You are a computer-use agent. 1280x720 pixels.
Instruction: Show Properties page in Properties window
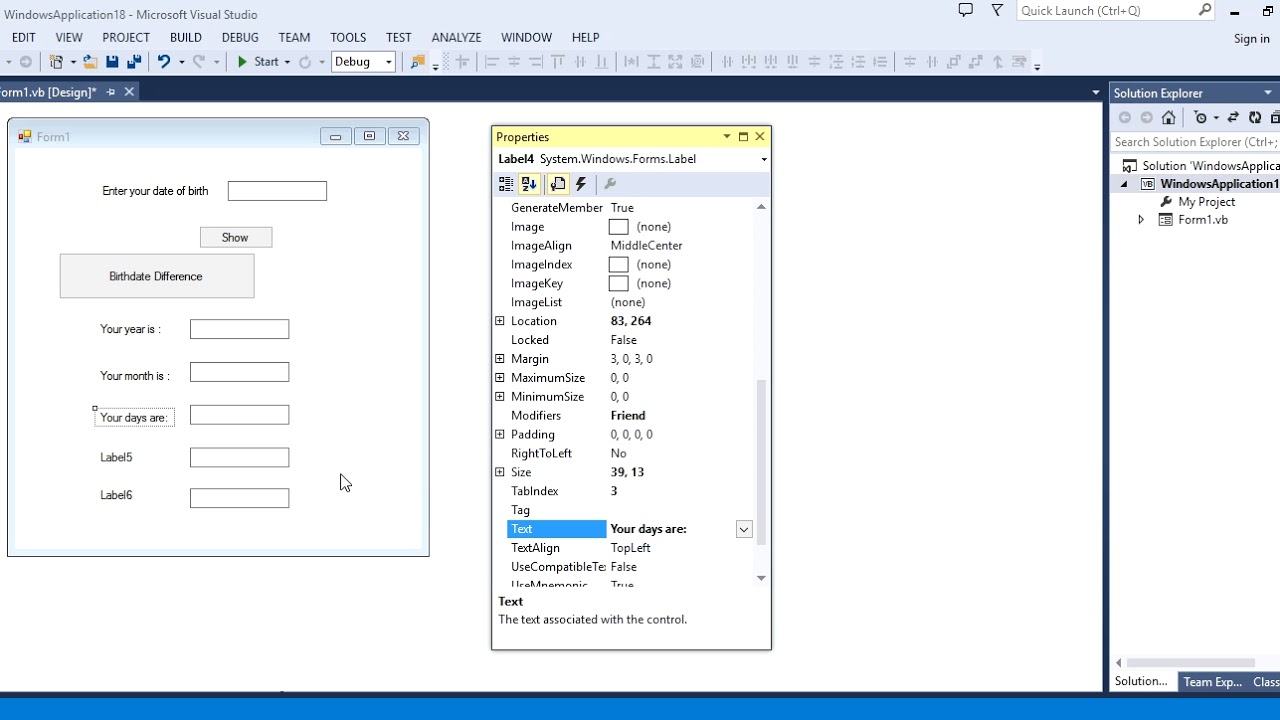tap(557, 184)
